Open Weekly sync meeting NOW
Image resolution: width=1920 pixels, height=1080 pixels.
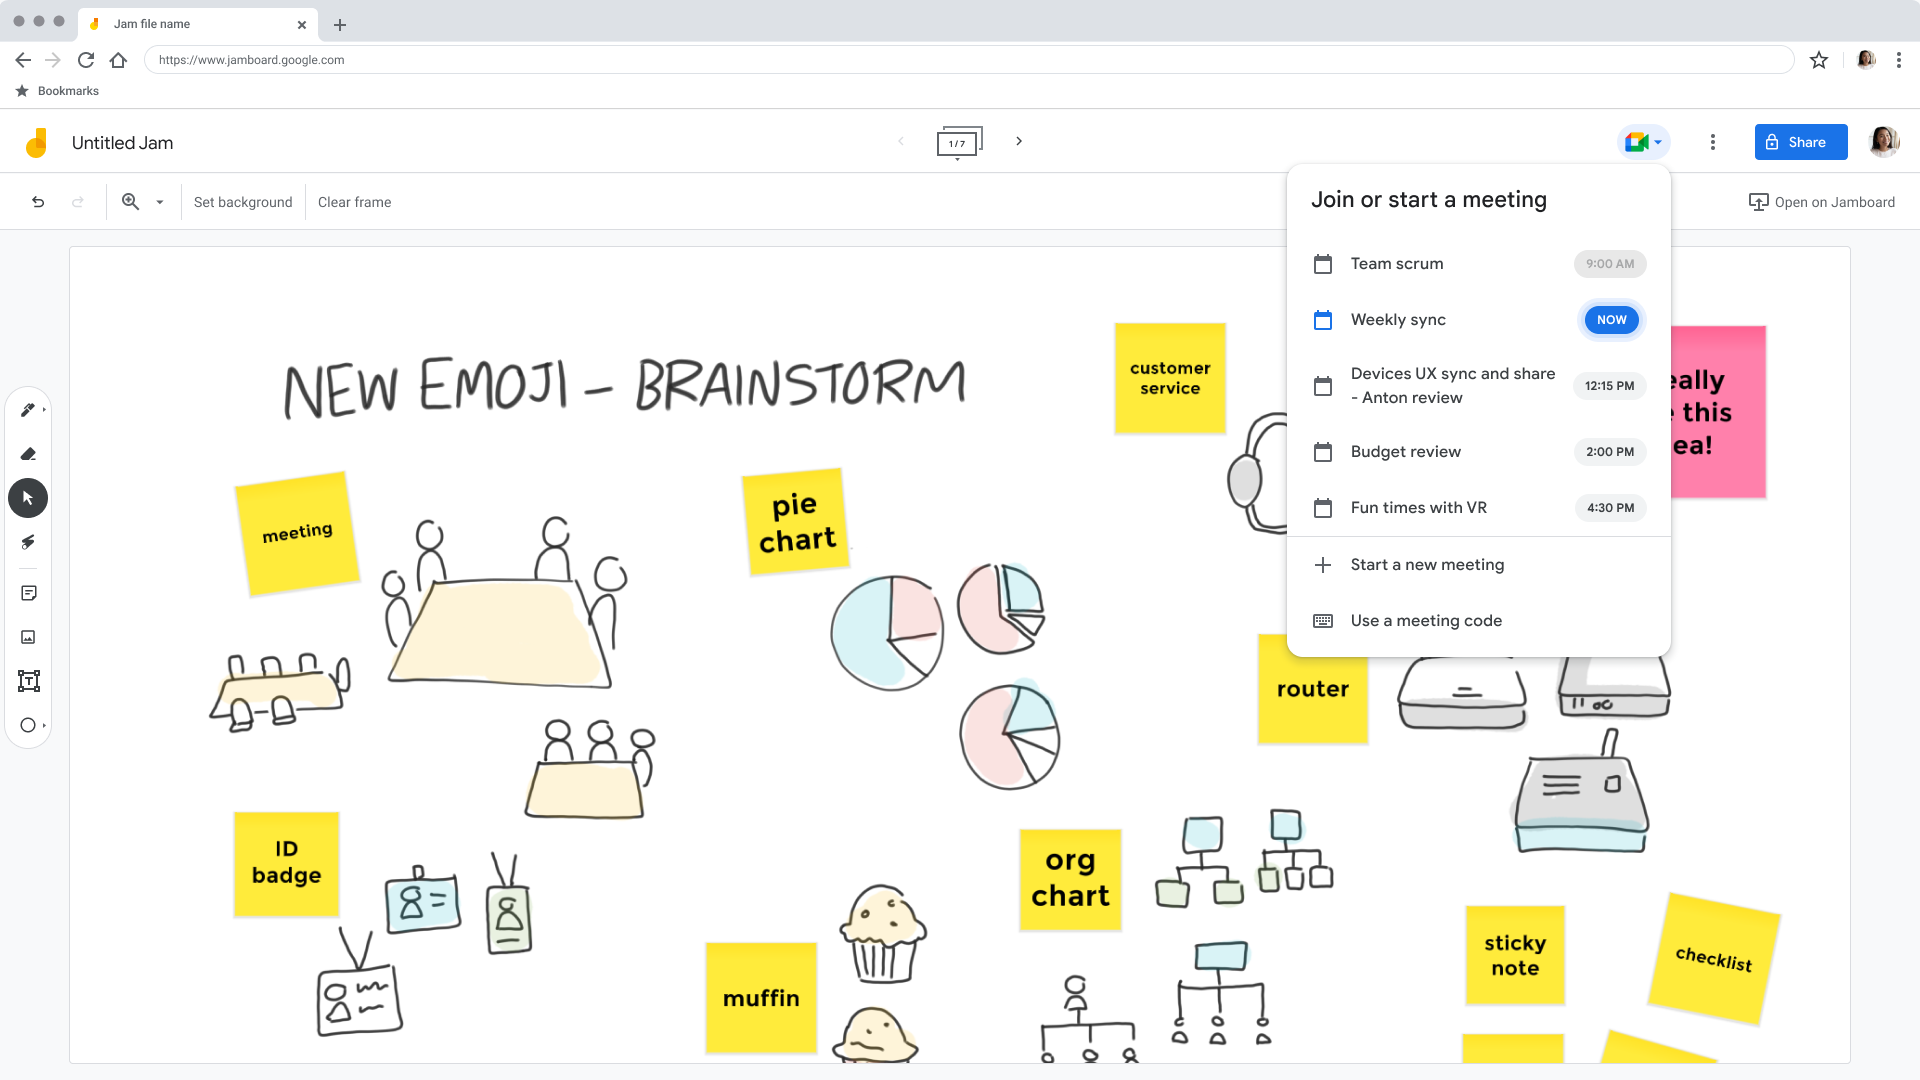pyautogui.click(x=1610, y=319)
